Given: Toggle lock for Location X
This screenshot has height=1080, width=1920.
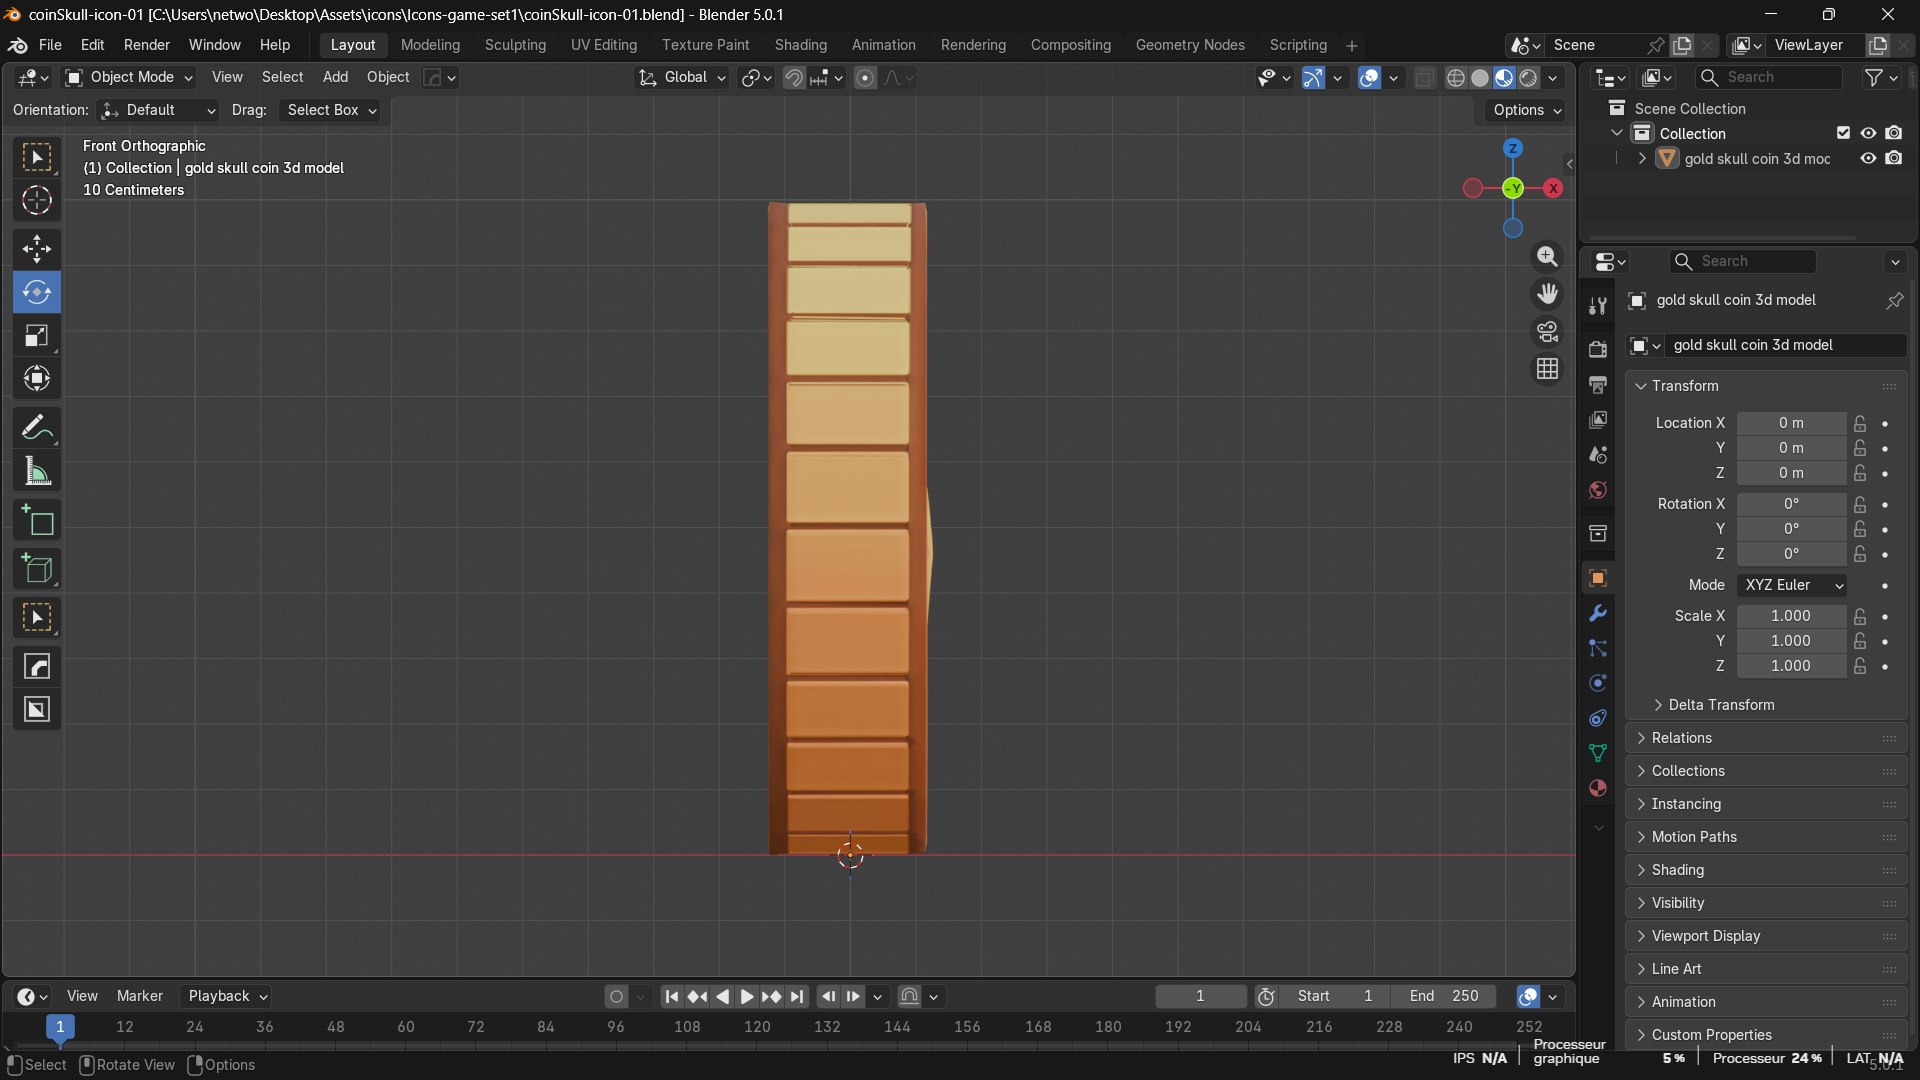Looking at the screenshot, I should coord(1860,423).
